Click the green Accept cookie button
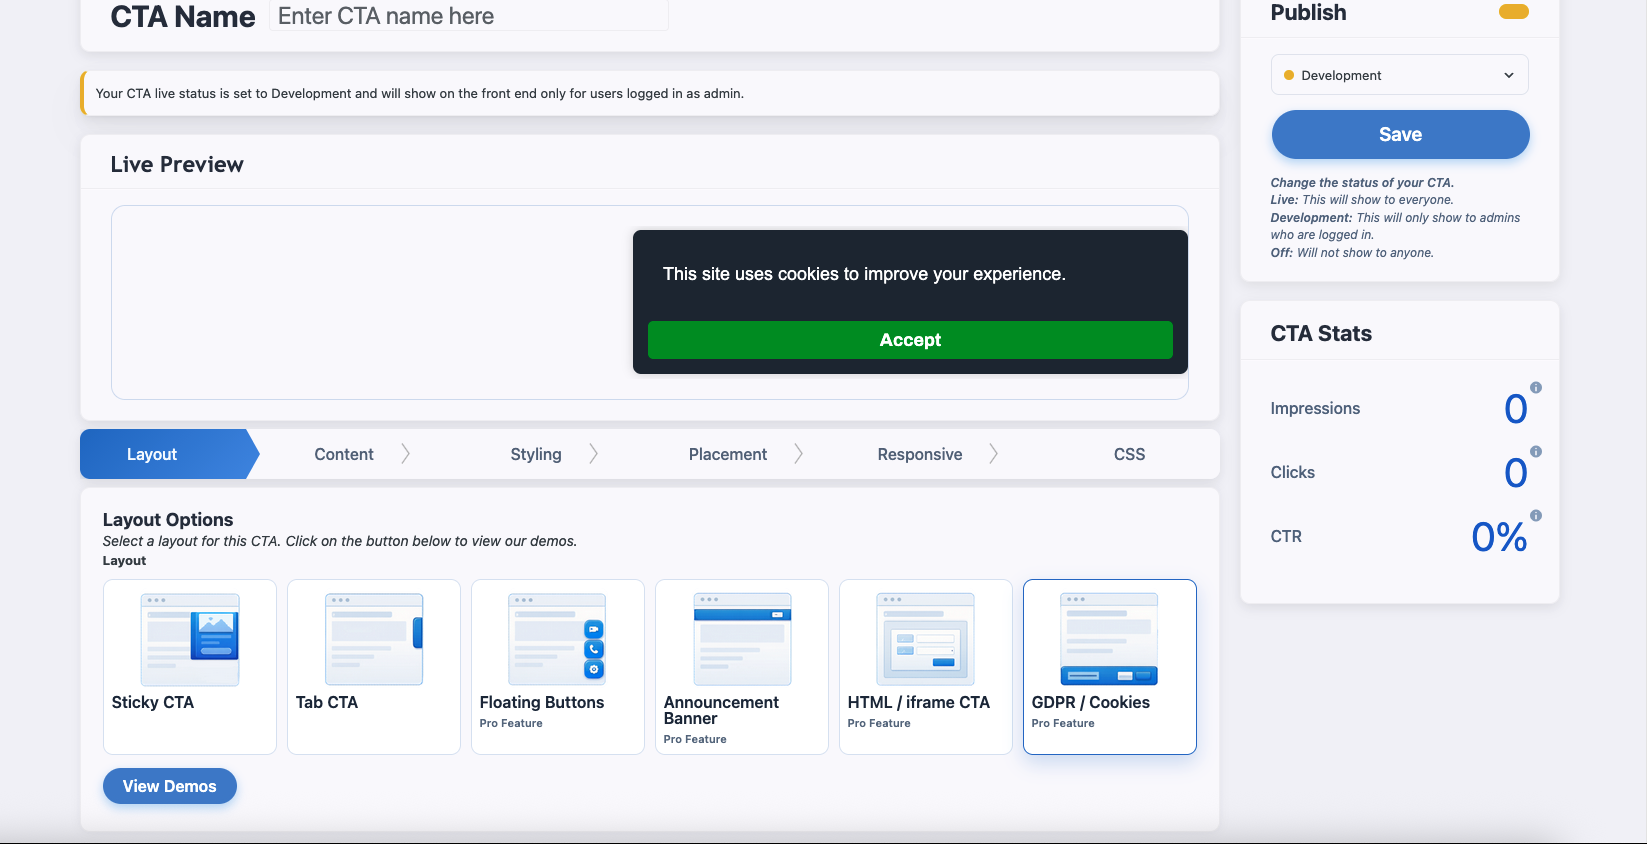1647x844 pixels. pos(910,340)
